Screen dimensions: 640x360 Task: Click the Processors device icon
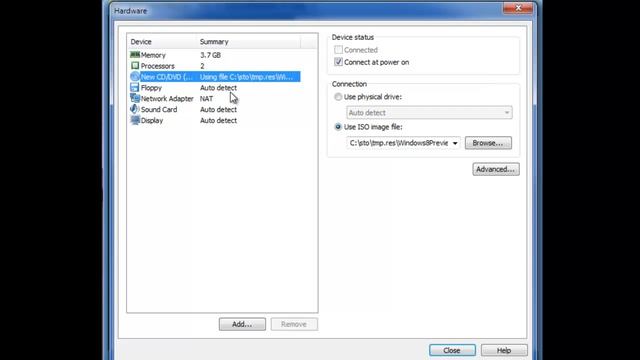(135, 66)
